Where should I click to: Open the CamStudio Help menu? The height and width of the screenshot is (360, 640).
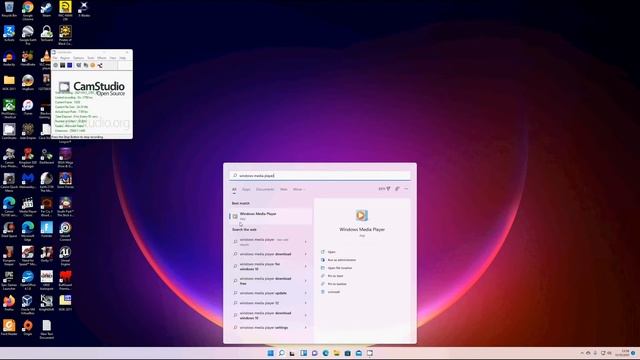[122, 58]
